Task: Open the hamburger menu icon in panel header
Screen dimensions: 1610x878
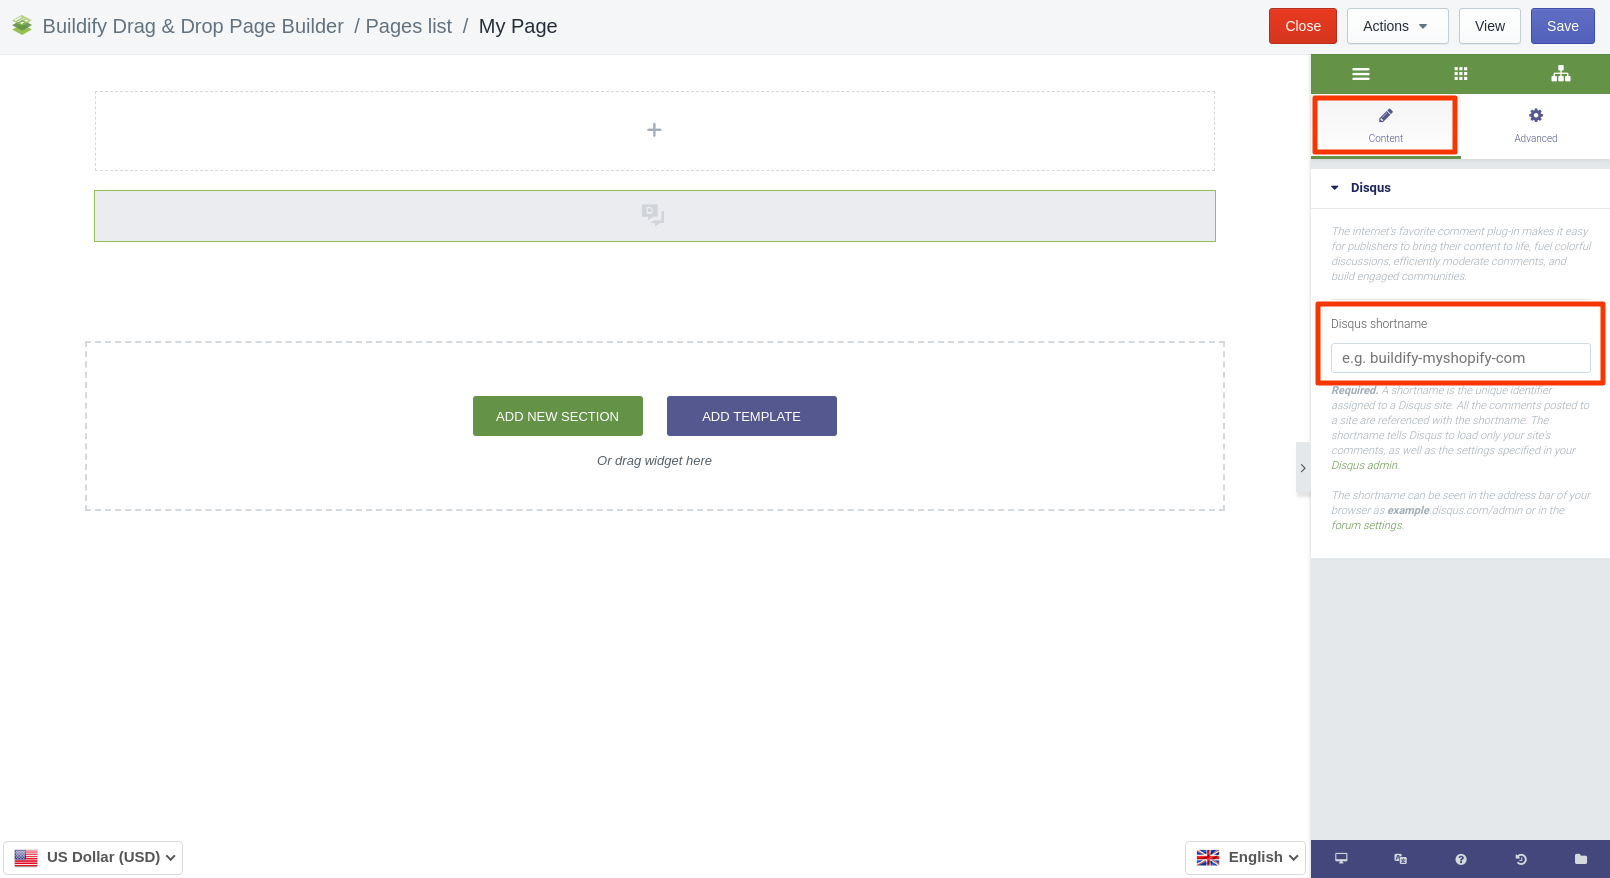Action: 1360,74
